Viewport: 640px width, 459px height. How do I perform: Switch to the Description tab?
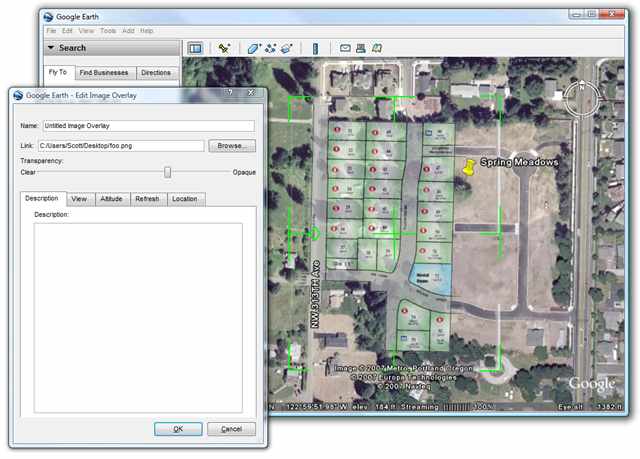pos(42,198)
